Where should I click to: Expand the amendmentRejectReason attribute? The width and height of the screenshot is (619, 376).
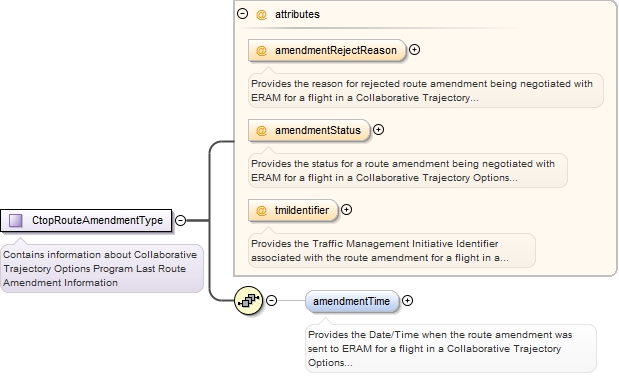click(415, 50)
